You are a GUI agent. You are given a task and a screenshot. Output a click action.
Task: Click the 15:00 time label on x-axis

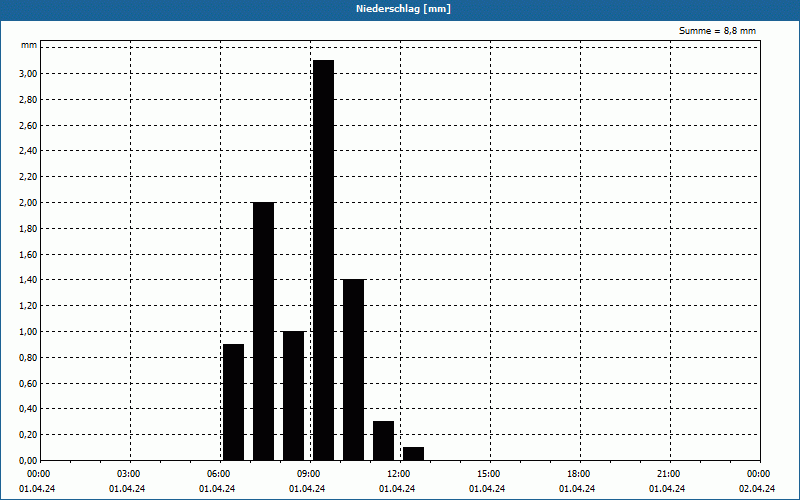[488, 474]
